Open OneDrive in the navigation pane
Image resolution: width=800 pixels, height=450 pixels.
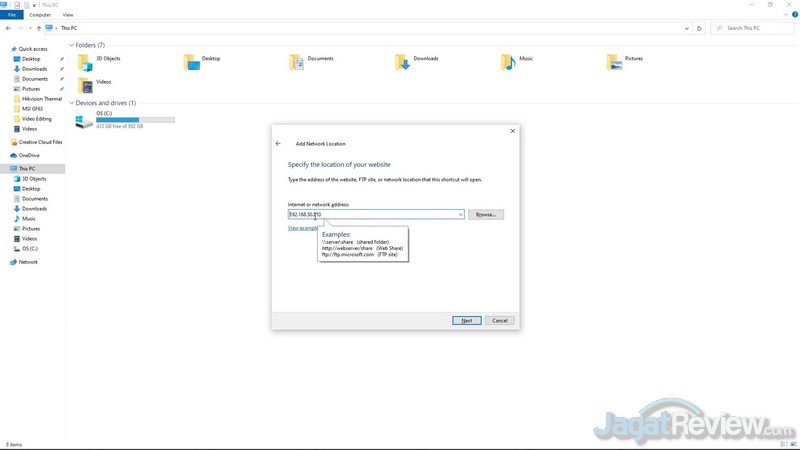tap(29, 155)
